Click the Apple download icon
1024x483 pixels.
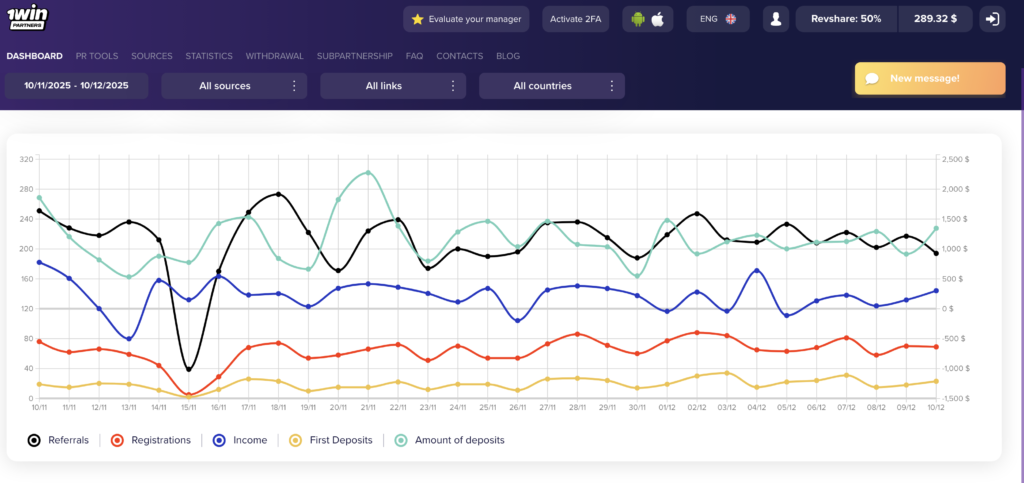point(657,19)
